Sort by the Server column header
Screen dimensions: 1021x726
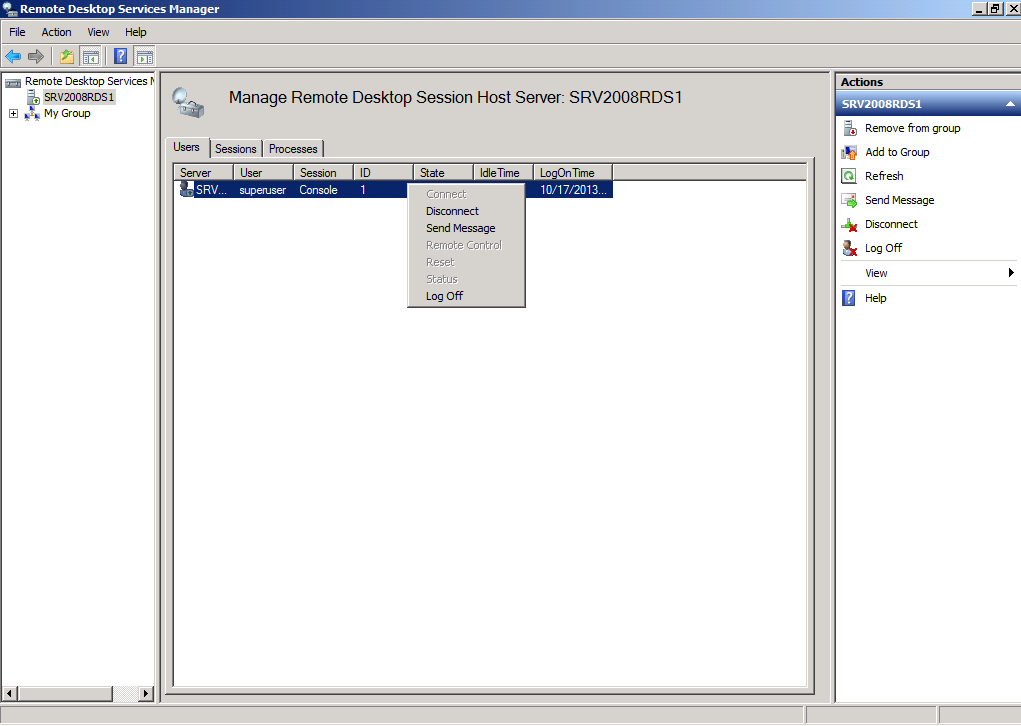tap(204, 173)
